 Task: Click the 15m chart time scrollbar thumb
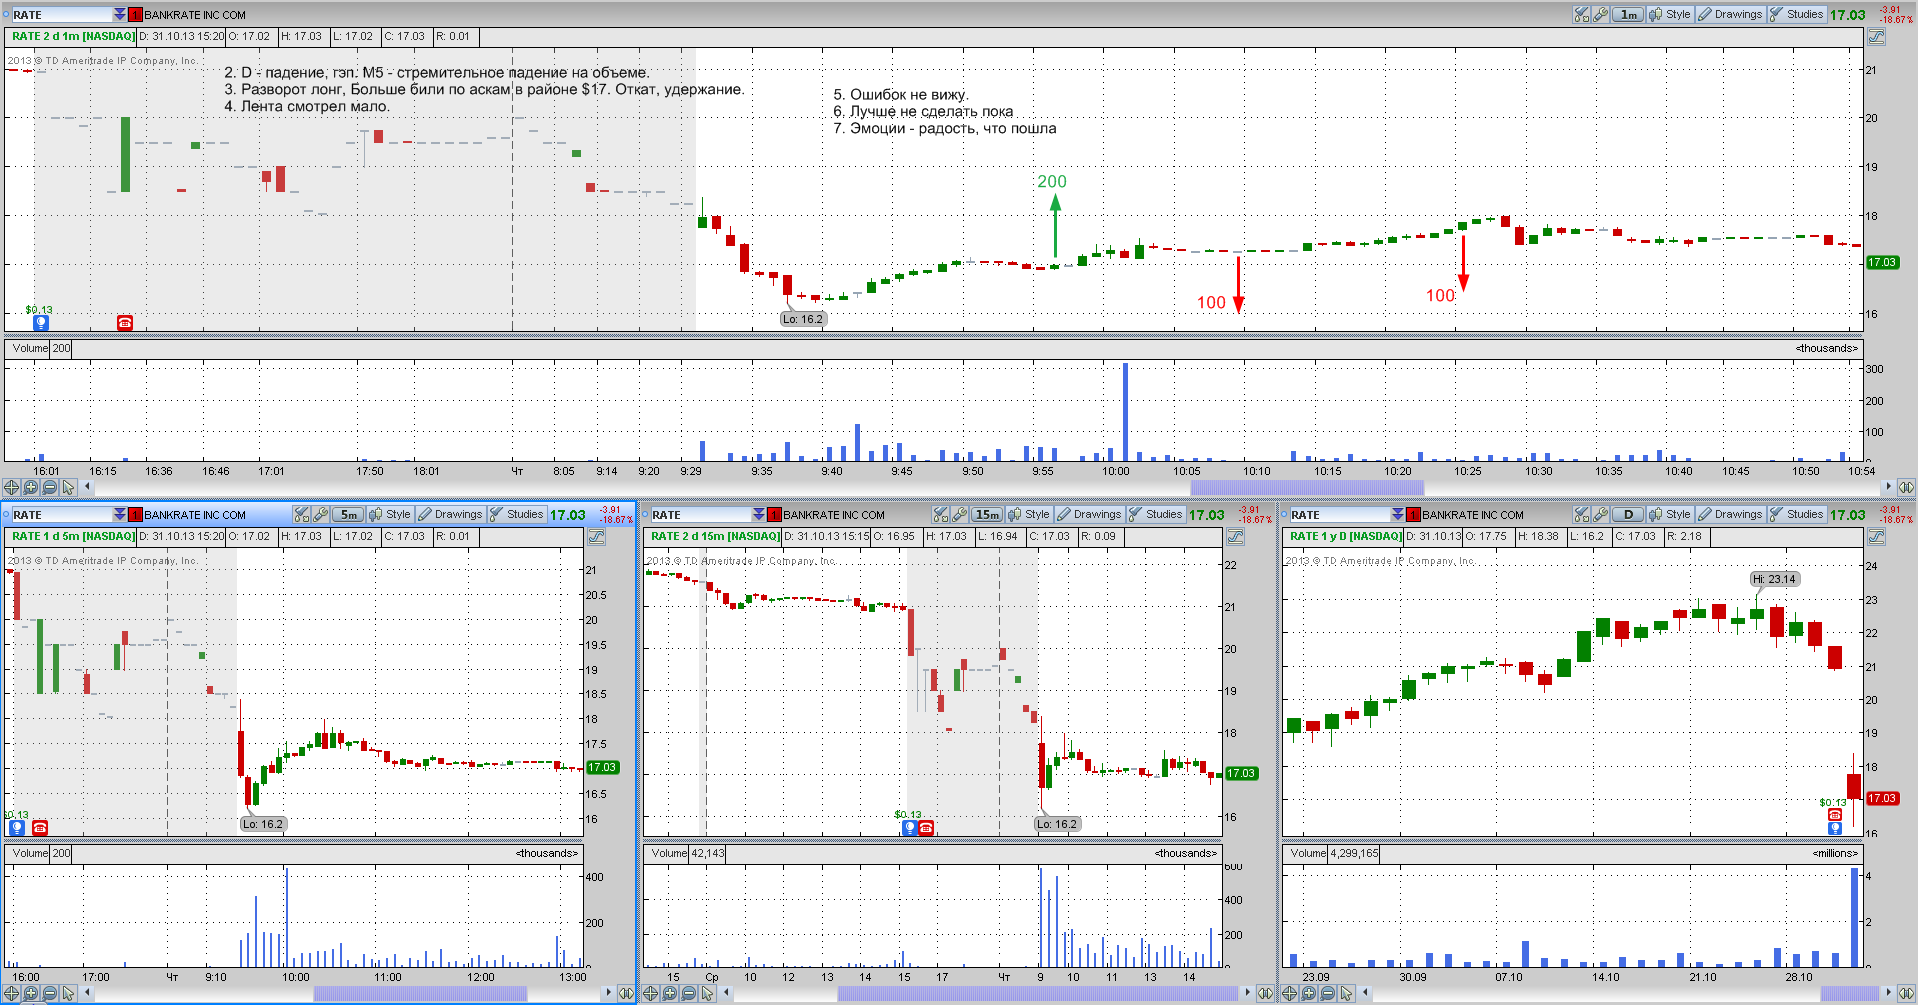pos(1037,993)
